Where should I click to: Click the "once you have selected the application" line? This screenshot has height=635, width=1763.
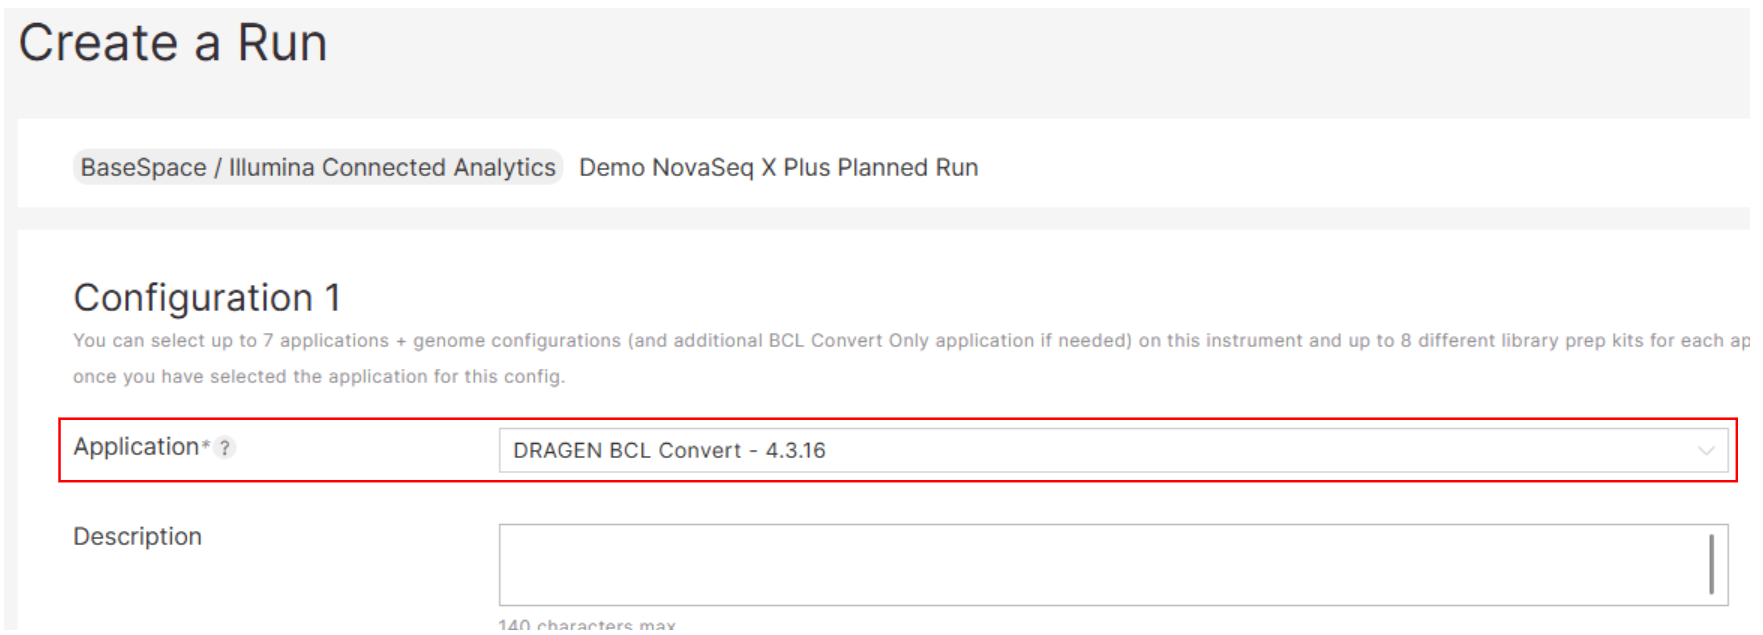[x=319, y=377]
